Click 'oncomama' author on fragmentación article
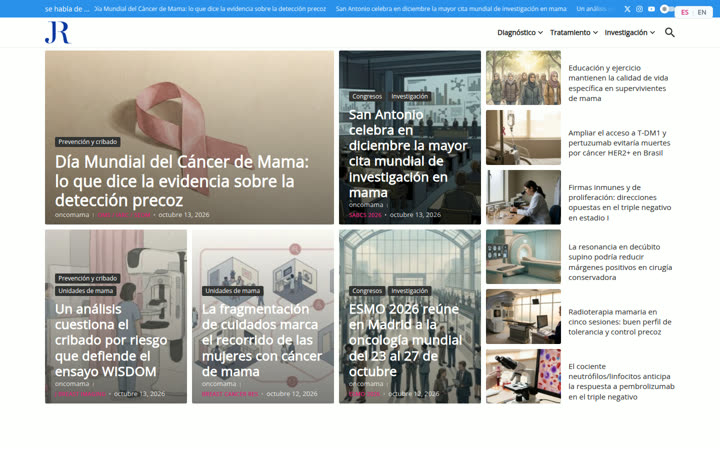Screen dimensions: 720x450 coord(219,384)
